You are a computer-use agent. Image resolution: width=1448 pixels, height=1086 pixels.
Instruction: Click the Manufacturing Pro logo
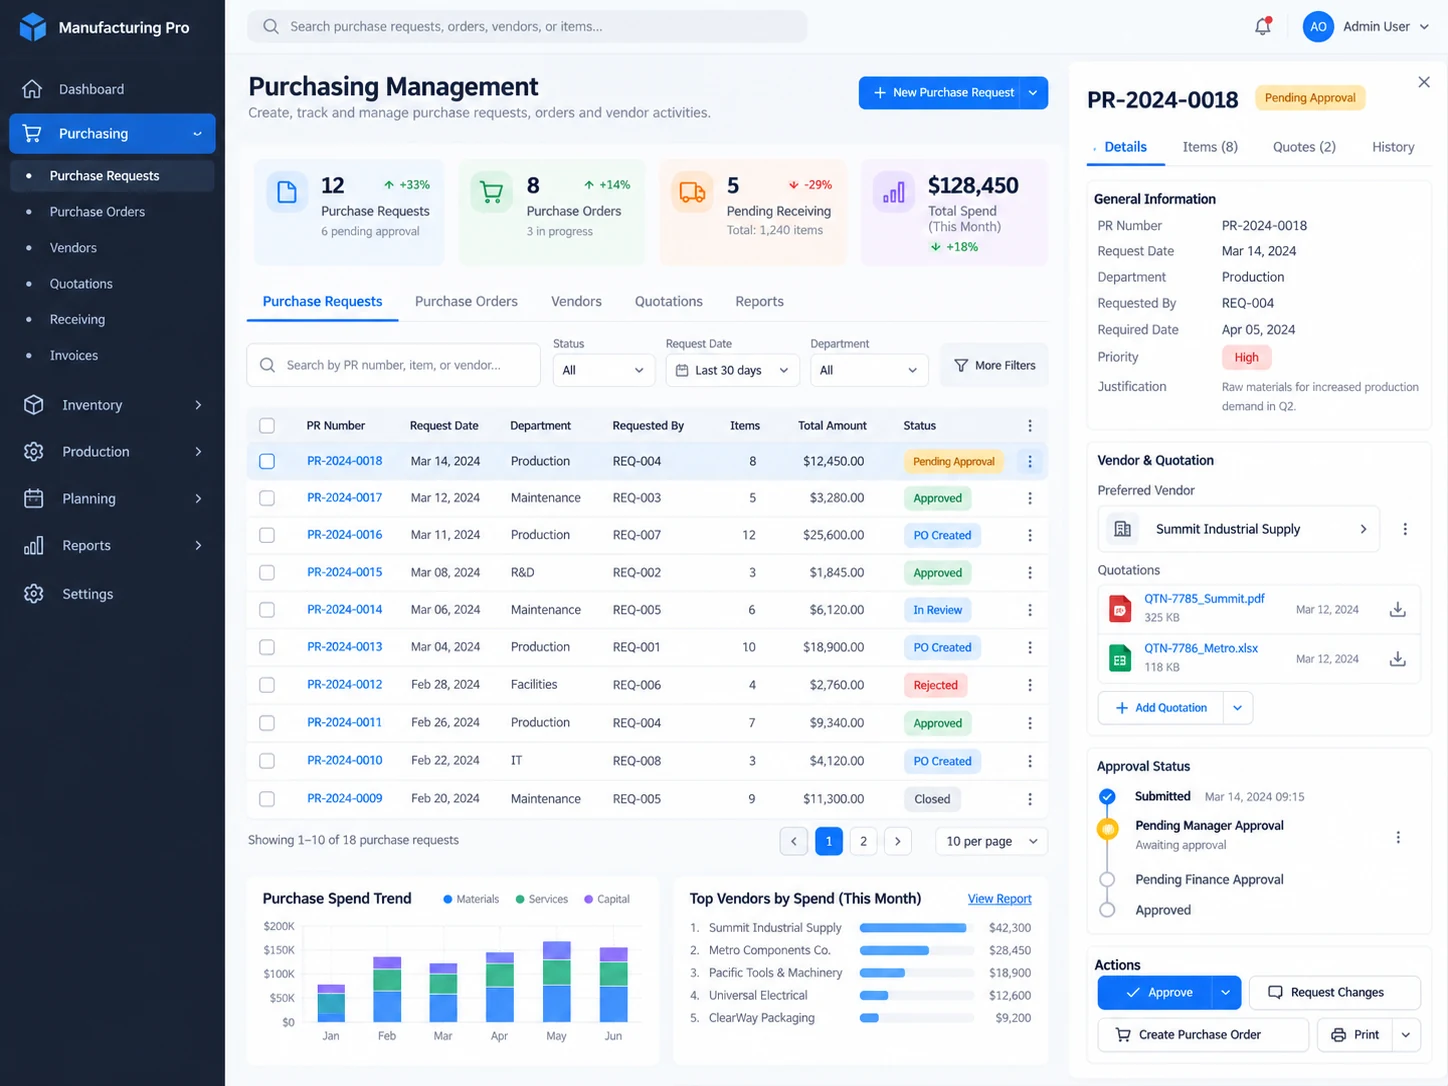pyautogui.click(x=33, y=27)
